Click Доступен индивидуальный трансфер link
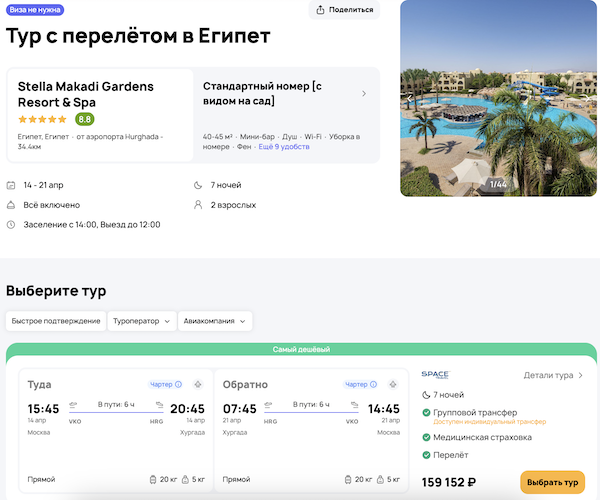The width and height of the screenshot is (600, 500). pos(481,422)
